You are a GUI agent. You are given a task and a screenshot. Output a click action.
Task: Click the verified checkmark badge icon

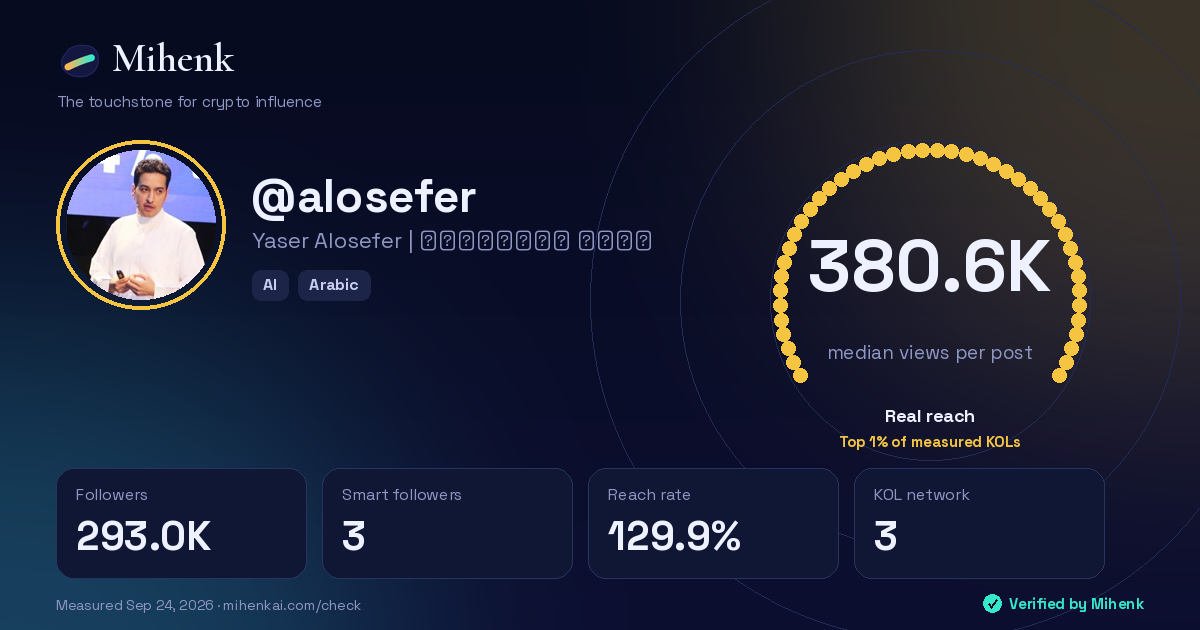(x=992, y=604)
